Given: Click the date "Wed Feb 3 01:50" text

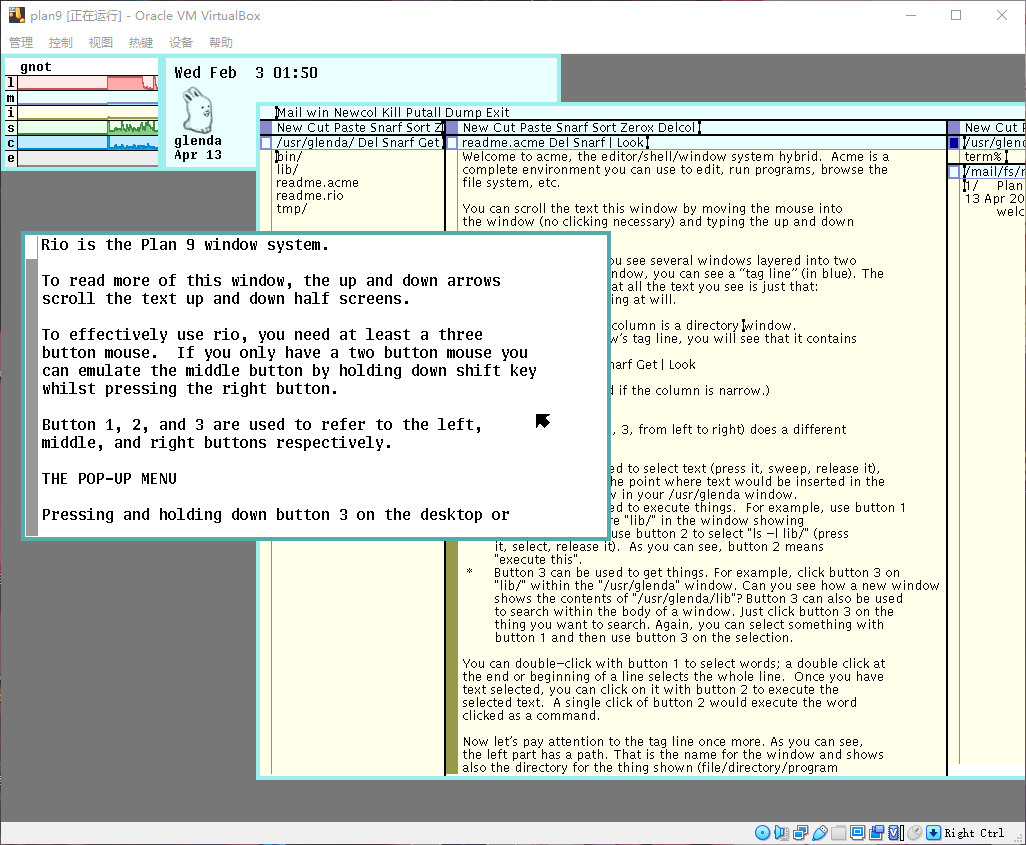Looking at the screenshot, I should click(246, 73).
